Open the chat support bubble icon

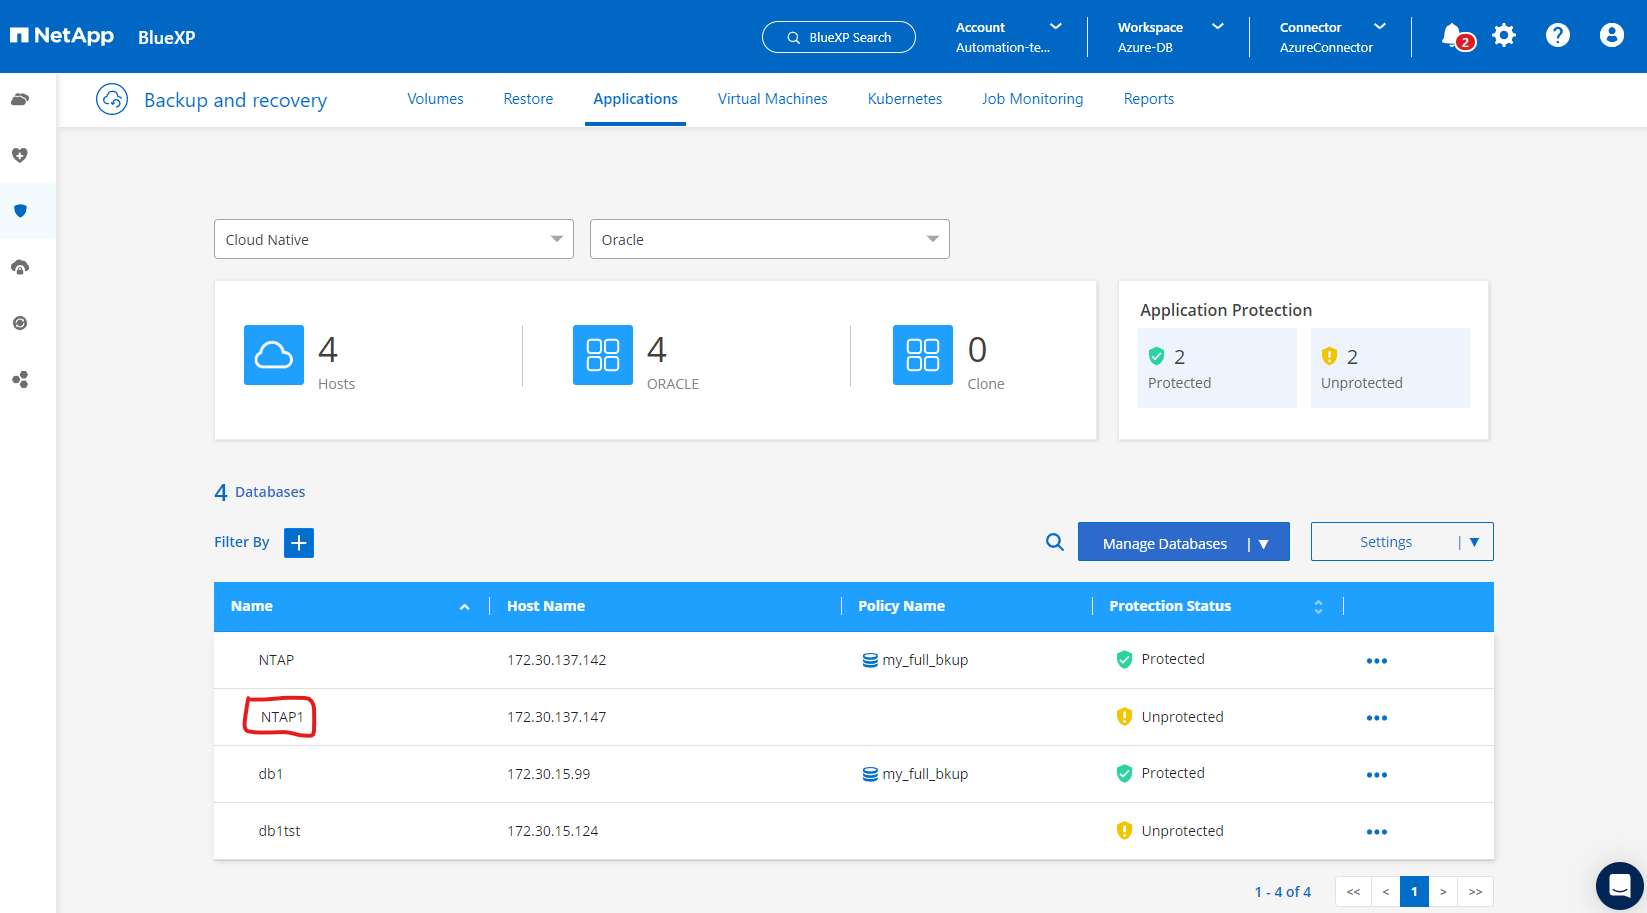1619,885
